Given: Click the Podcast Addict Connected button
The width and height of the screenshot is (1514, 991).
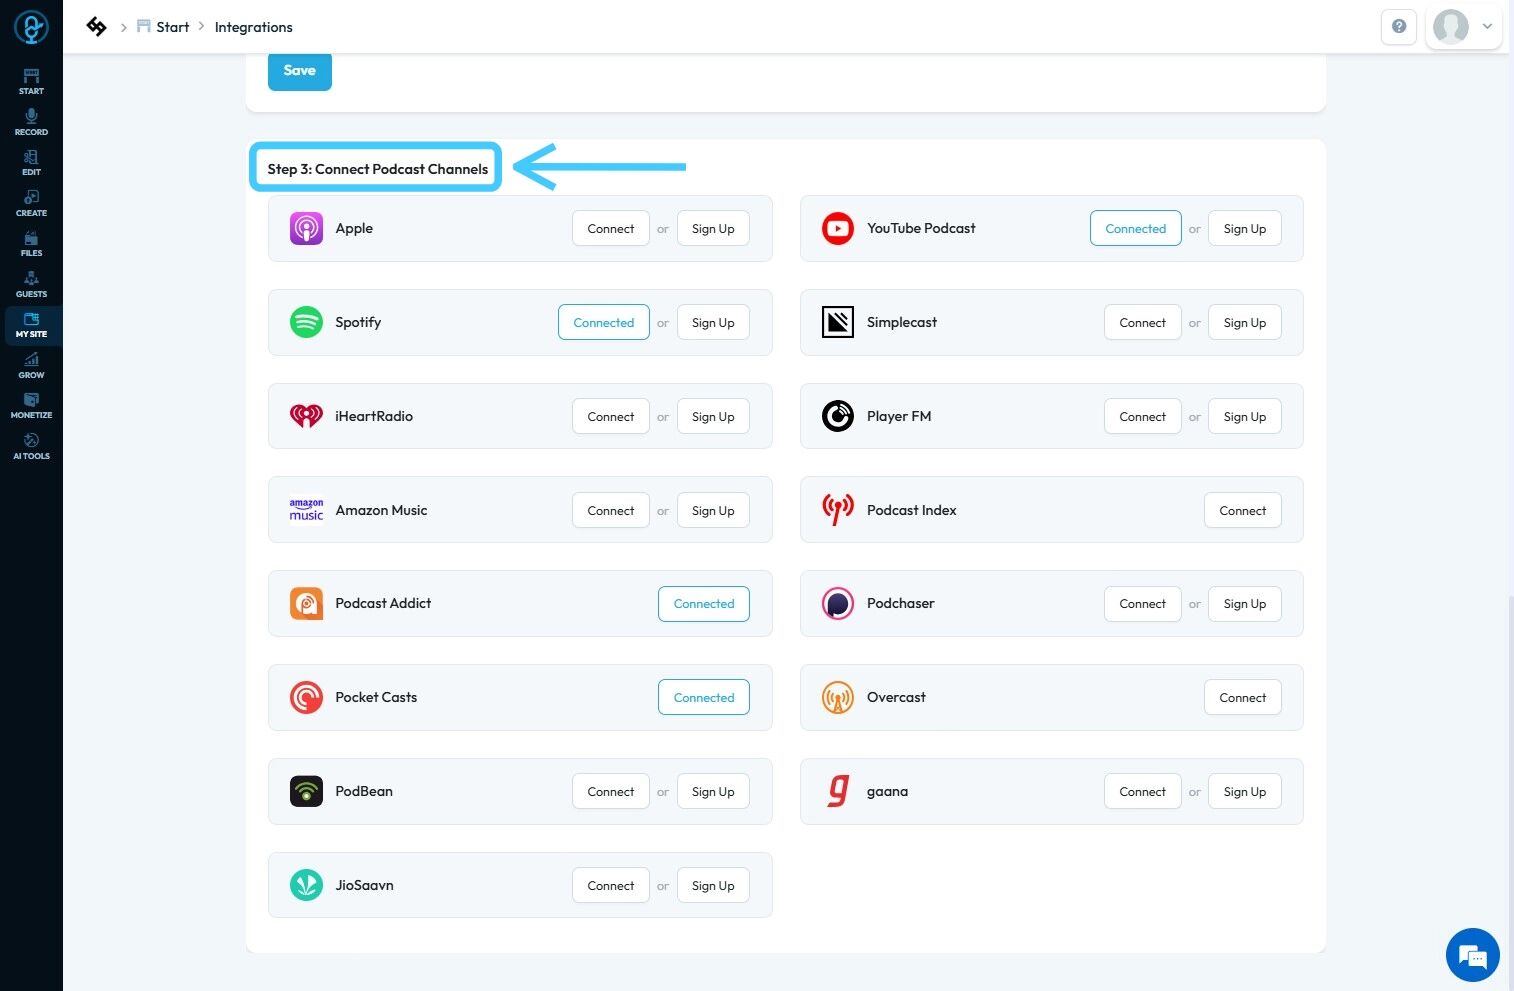Looking at the screenshot, I should (x=704, y=604).
